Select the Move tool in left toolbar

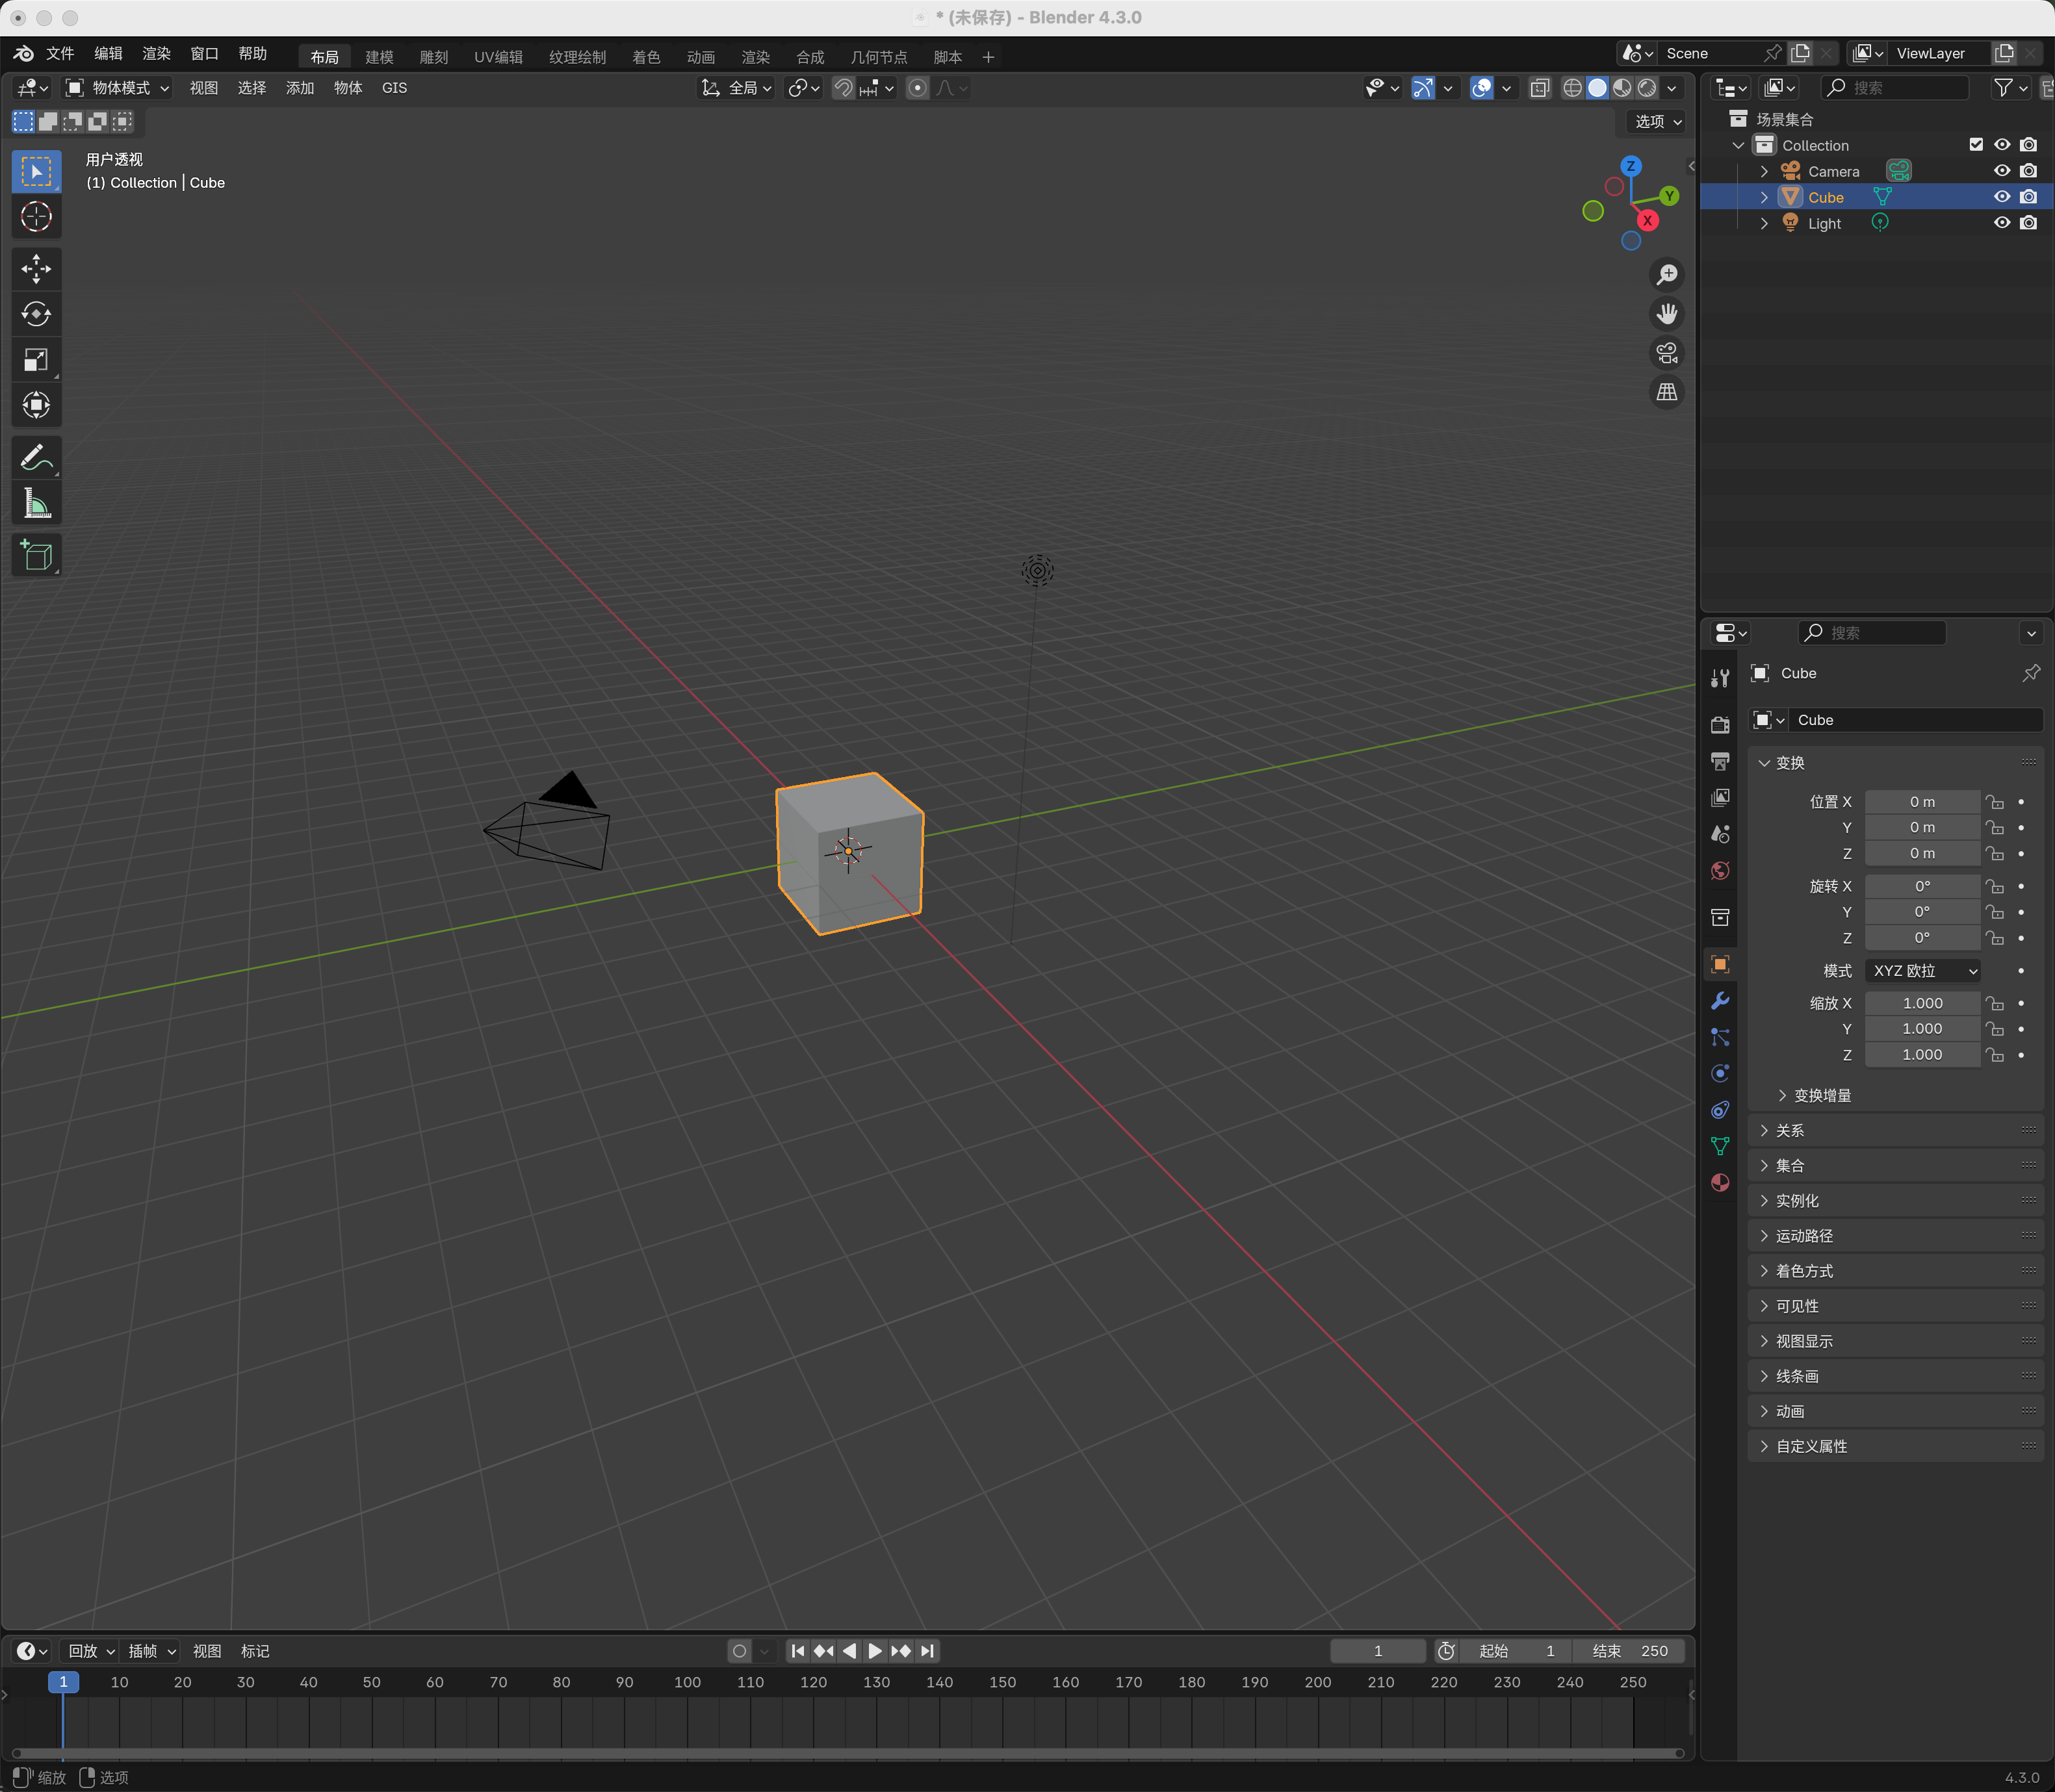coord(36,268)
